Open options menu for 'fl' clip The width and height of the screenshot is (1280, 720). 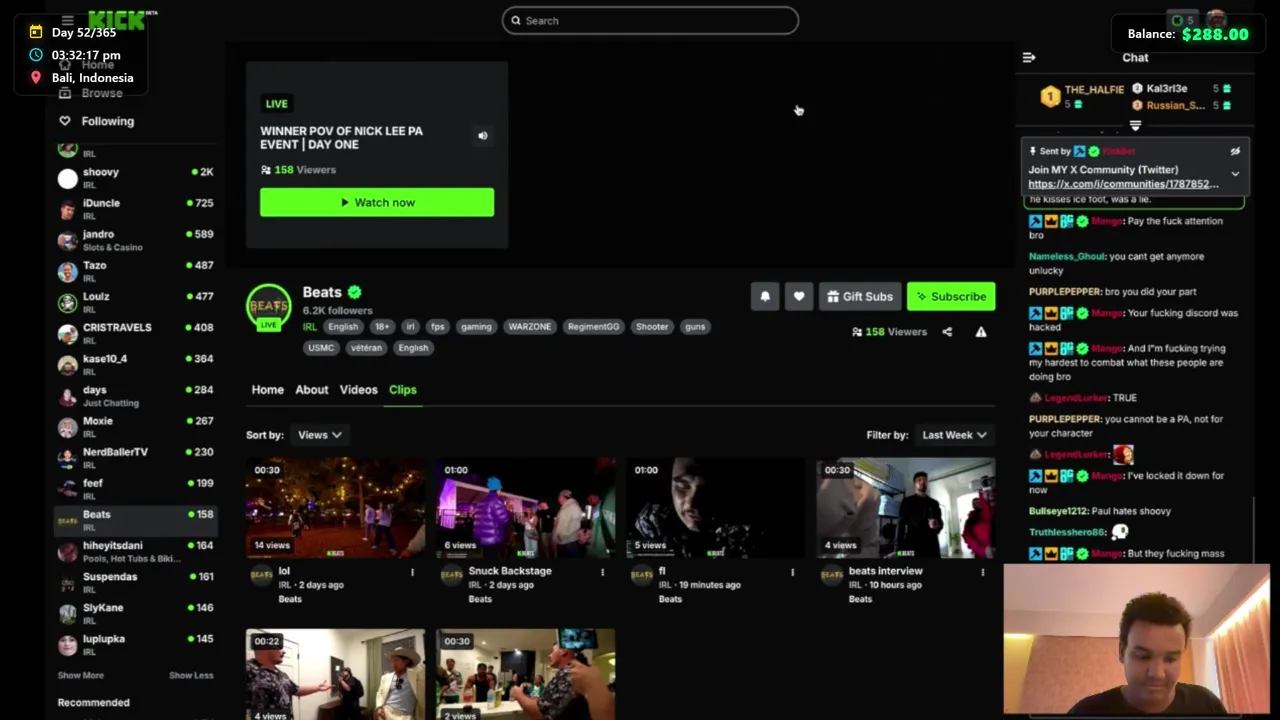click(792, 572)
